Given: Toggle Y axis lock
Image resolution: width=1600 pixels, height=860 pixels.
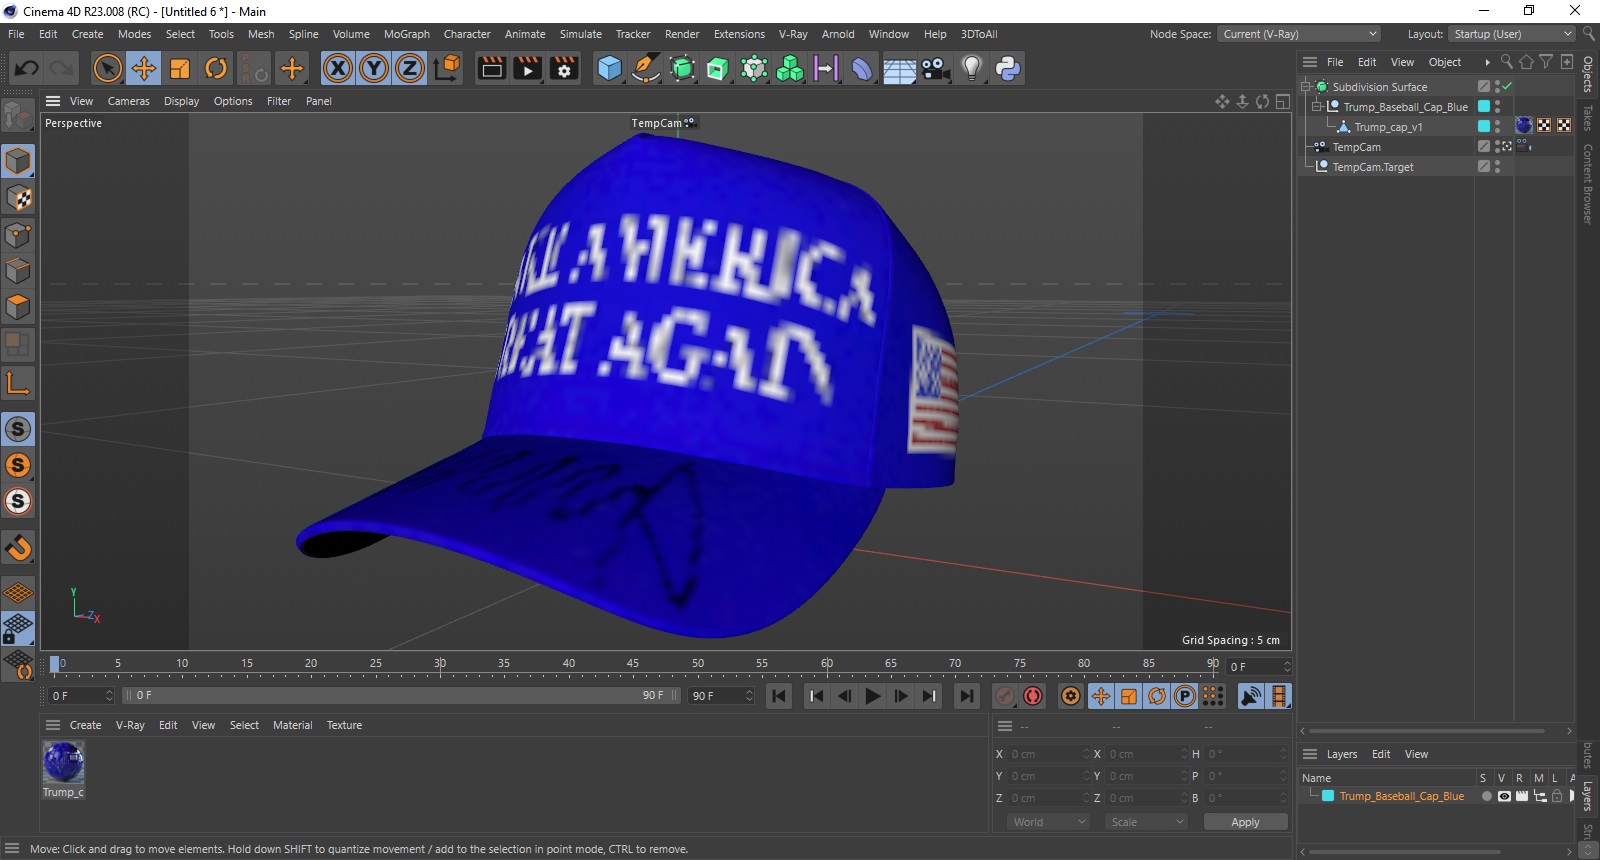Looking at the screenshot, I should [374, 68].
